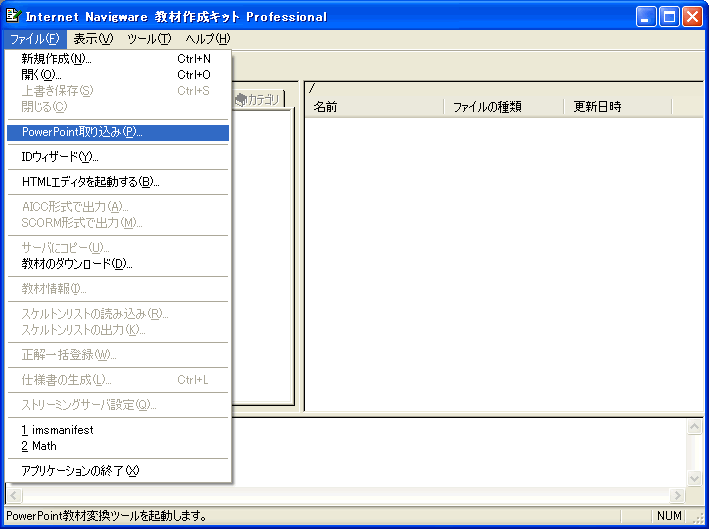Screen dimensions: 709x529
Task: Open recent file 2 Math
Action: 118,446
